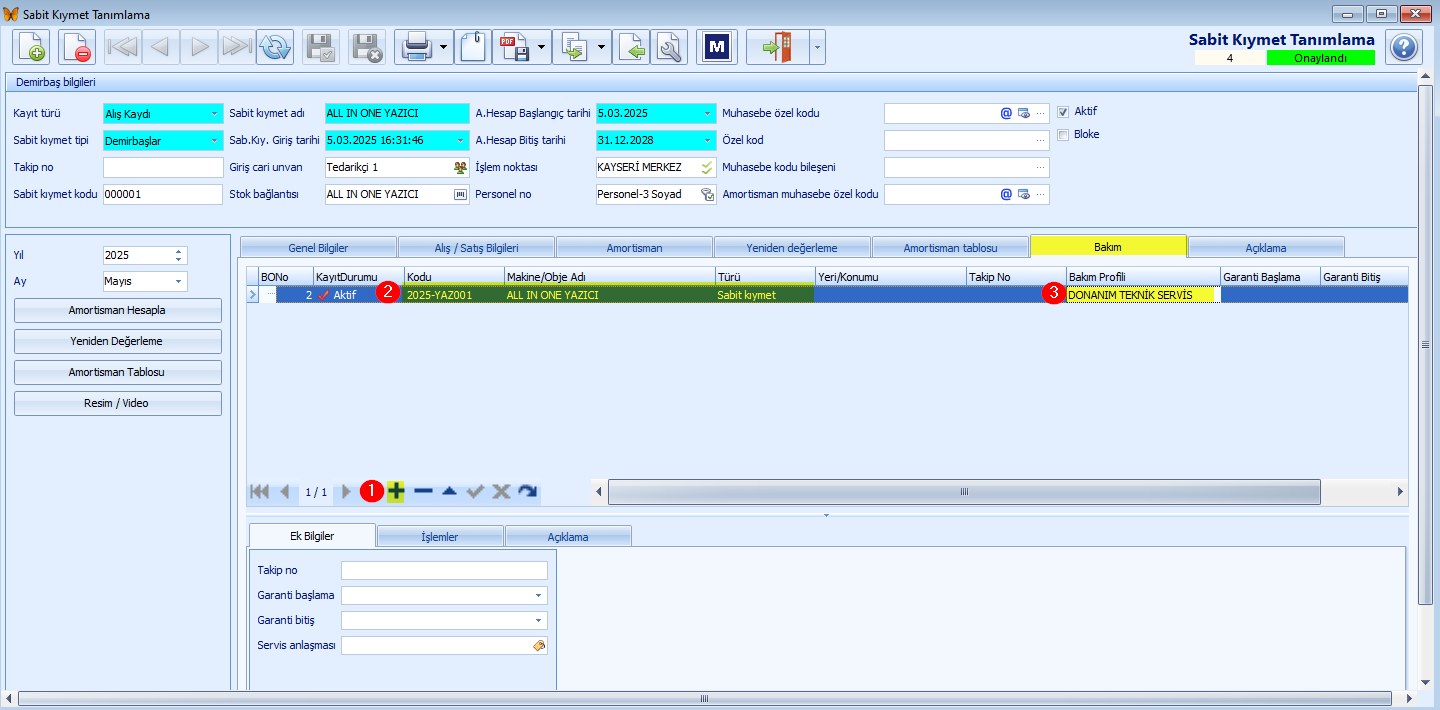Viewport: 1440px width, 710px height.
Task: Open the PDF export options dropdown arrow
Action: point(543,47)
